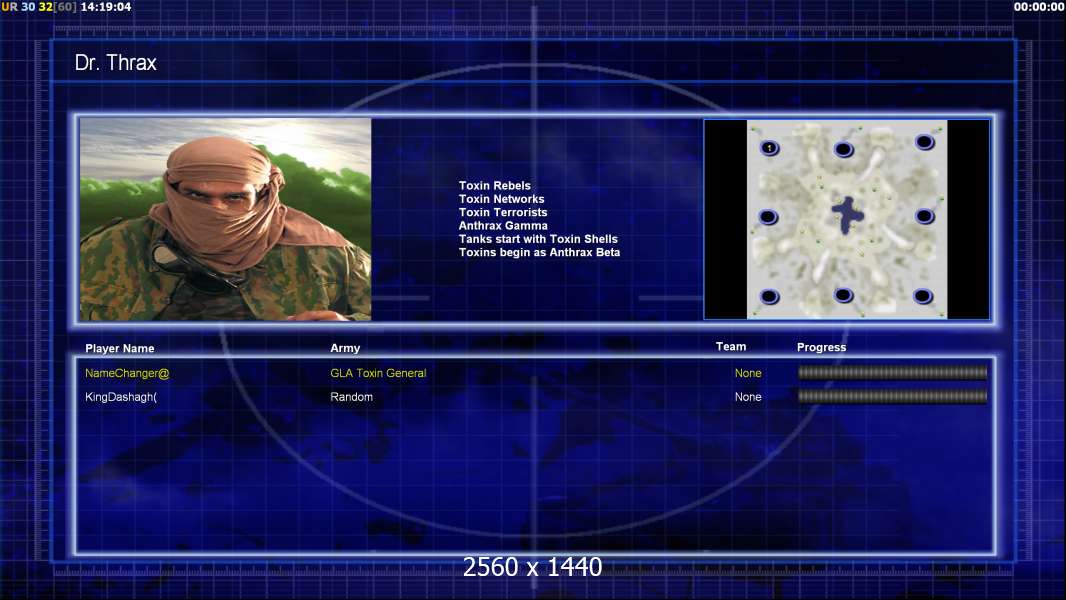The image size is (1066, 600).
Task: Click the Toxins begin as Anthrax Beta line
Action: point(539,252)
